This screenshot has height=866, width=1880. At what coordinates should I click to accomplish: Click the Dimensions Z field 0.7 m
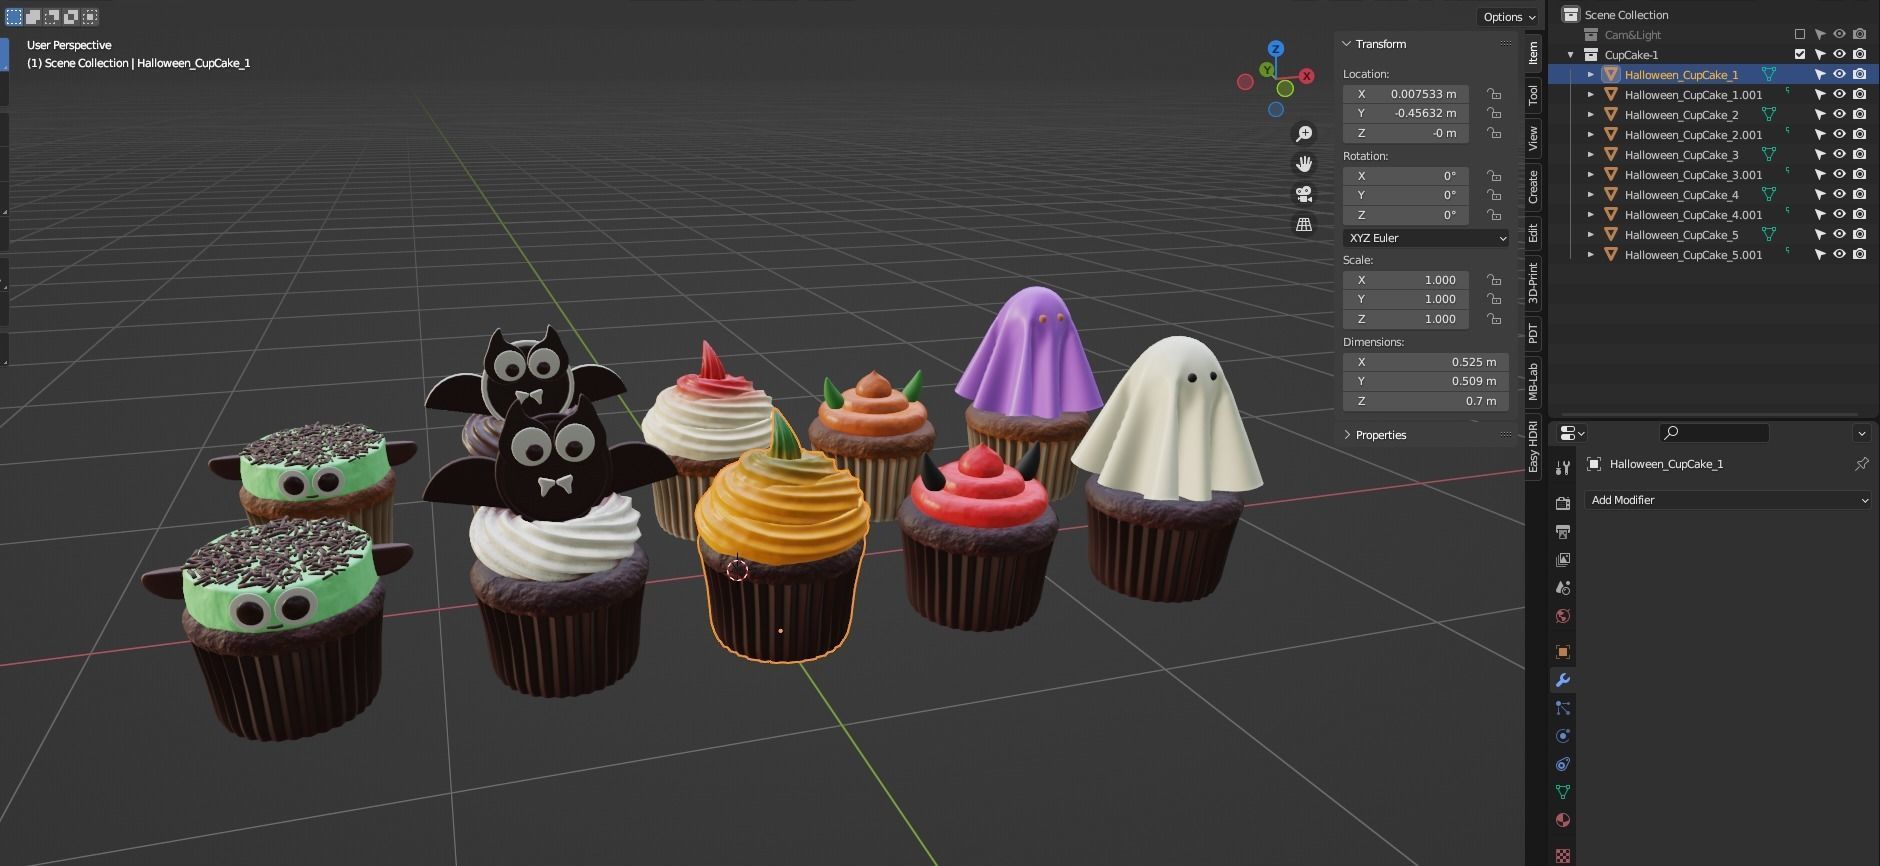point(1426,401)
